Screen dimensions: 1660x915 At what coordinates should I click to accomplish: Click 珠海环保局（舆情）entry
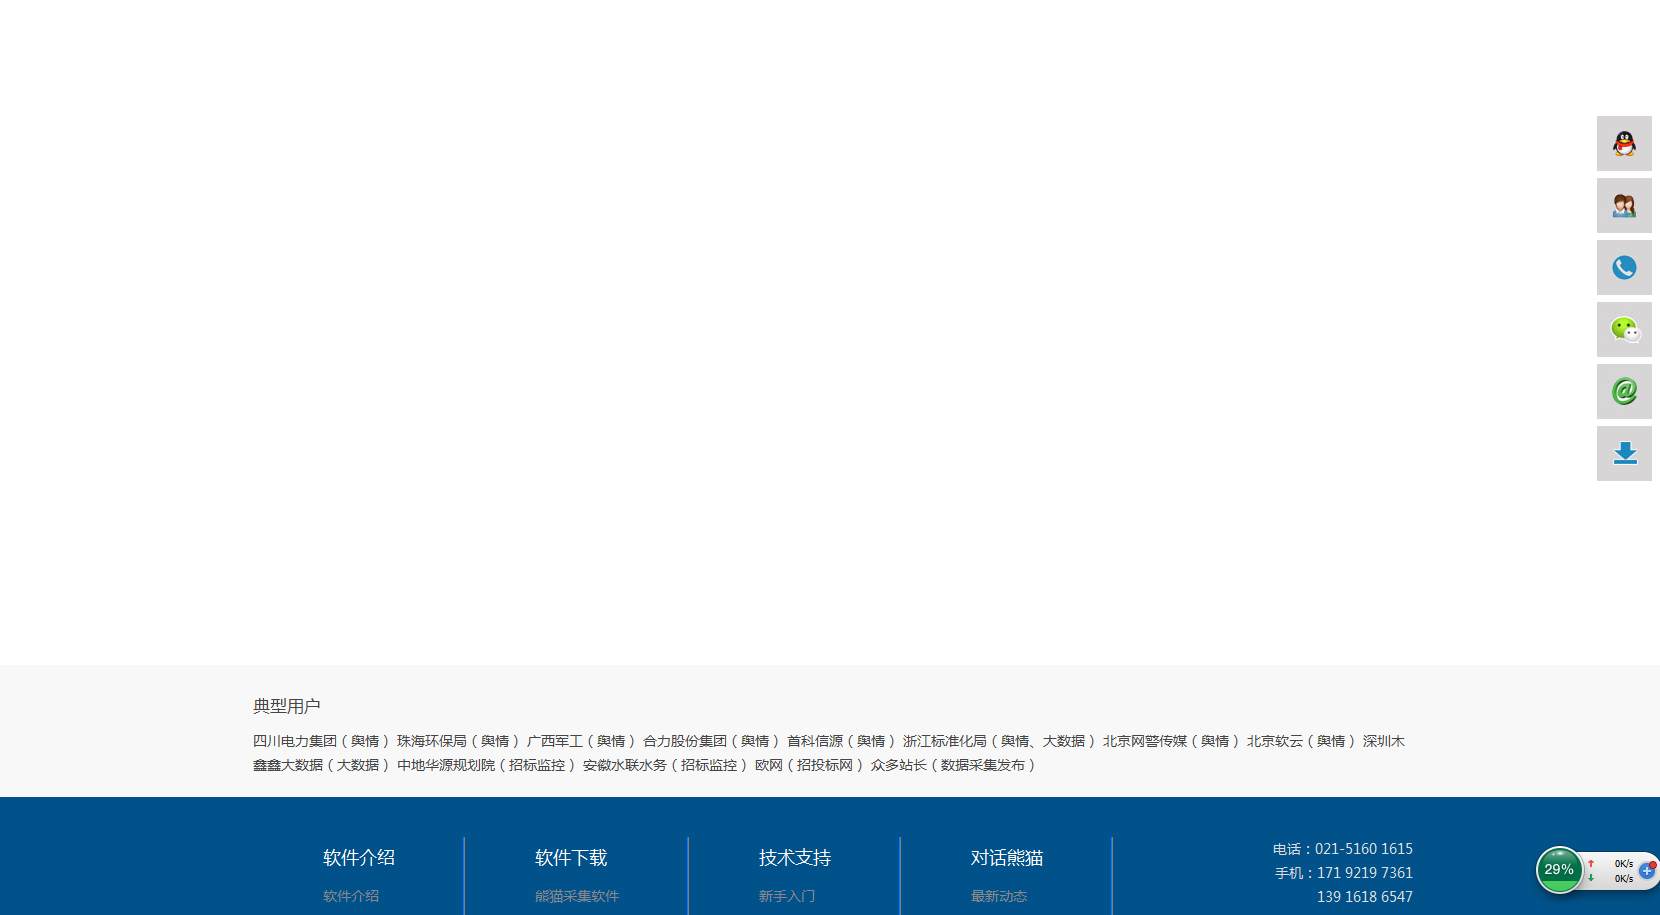click(x=458, y=741)
